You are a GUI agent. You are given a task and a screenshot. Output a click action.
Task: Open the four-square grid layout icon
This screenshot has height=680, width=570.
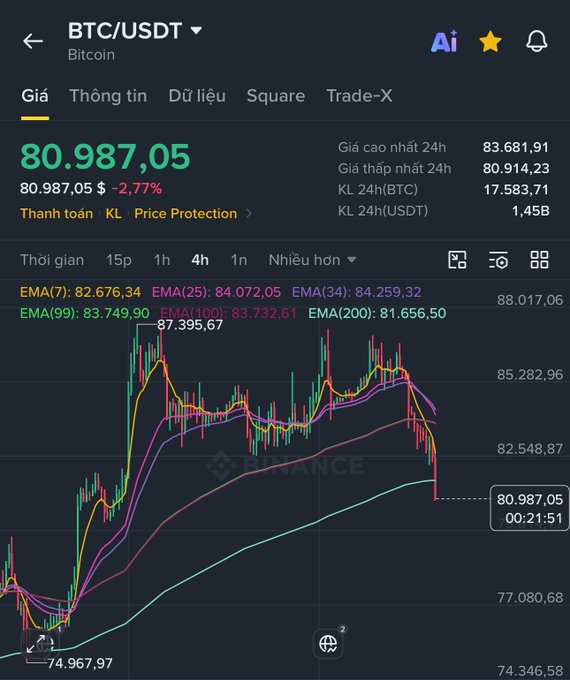tap(540, 260)
